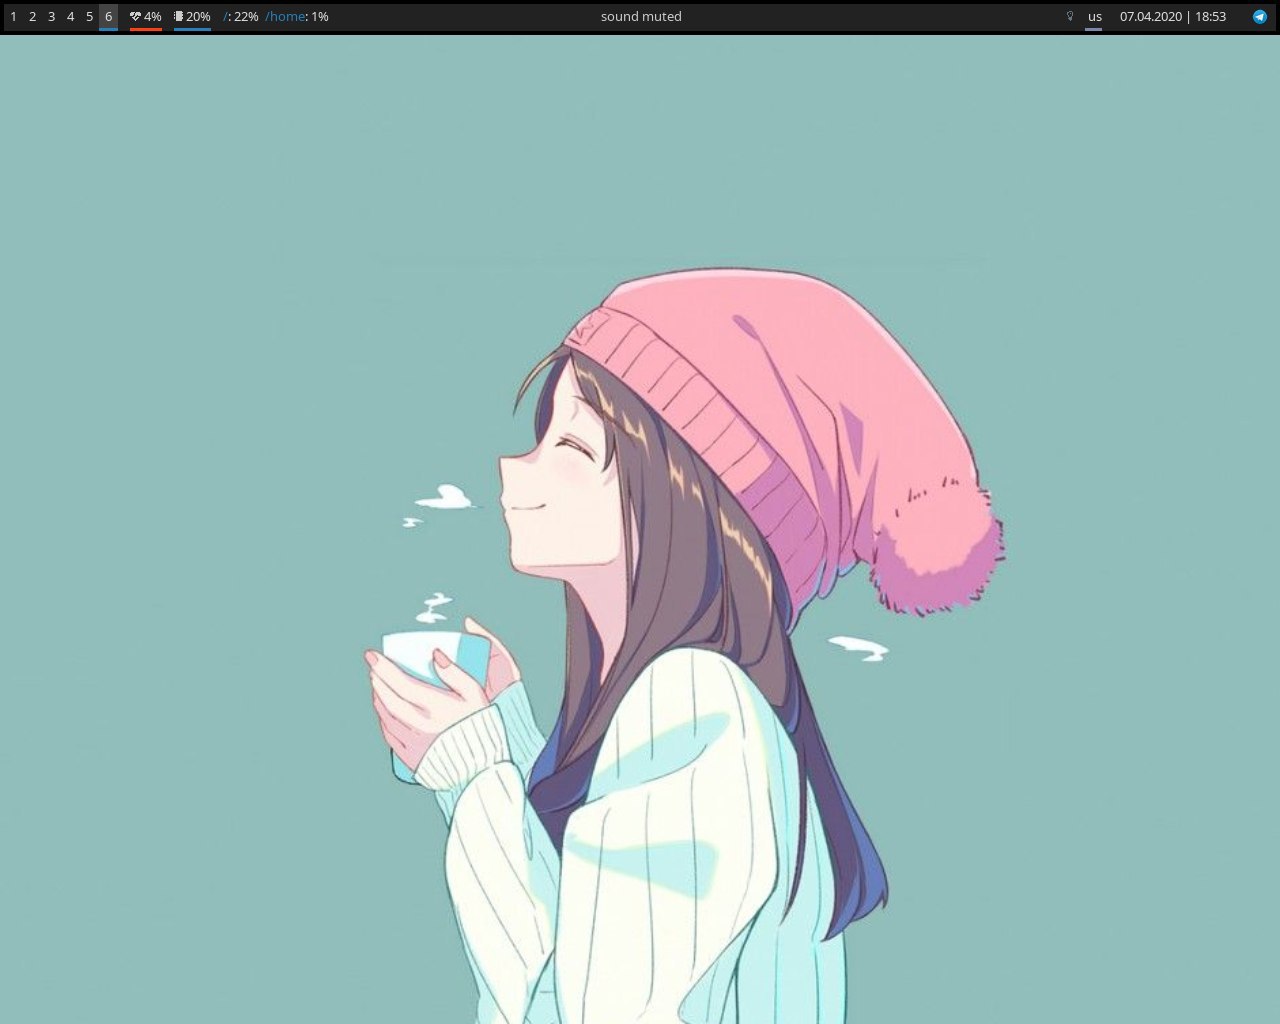Click the clock time 18:53
Image resolution: width=1280 pixels, height=1024 pixels.
[x=1210, y=17]
